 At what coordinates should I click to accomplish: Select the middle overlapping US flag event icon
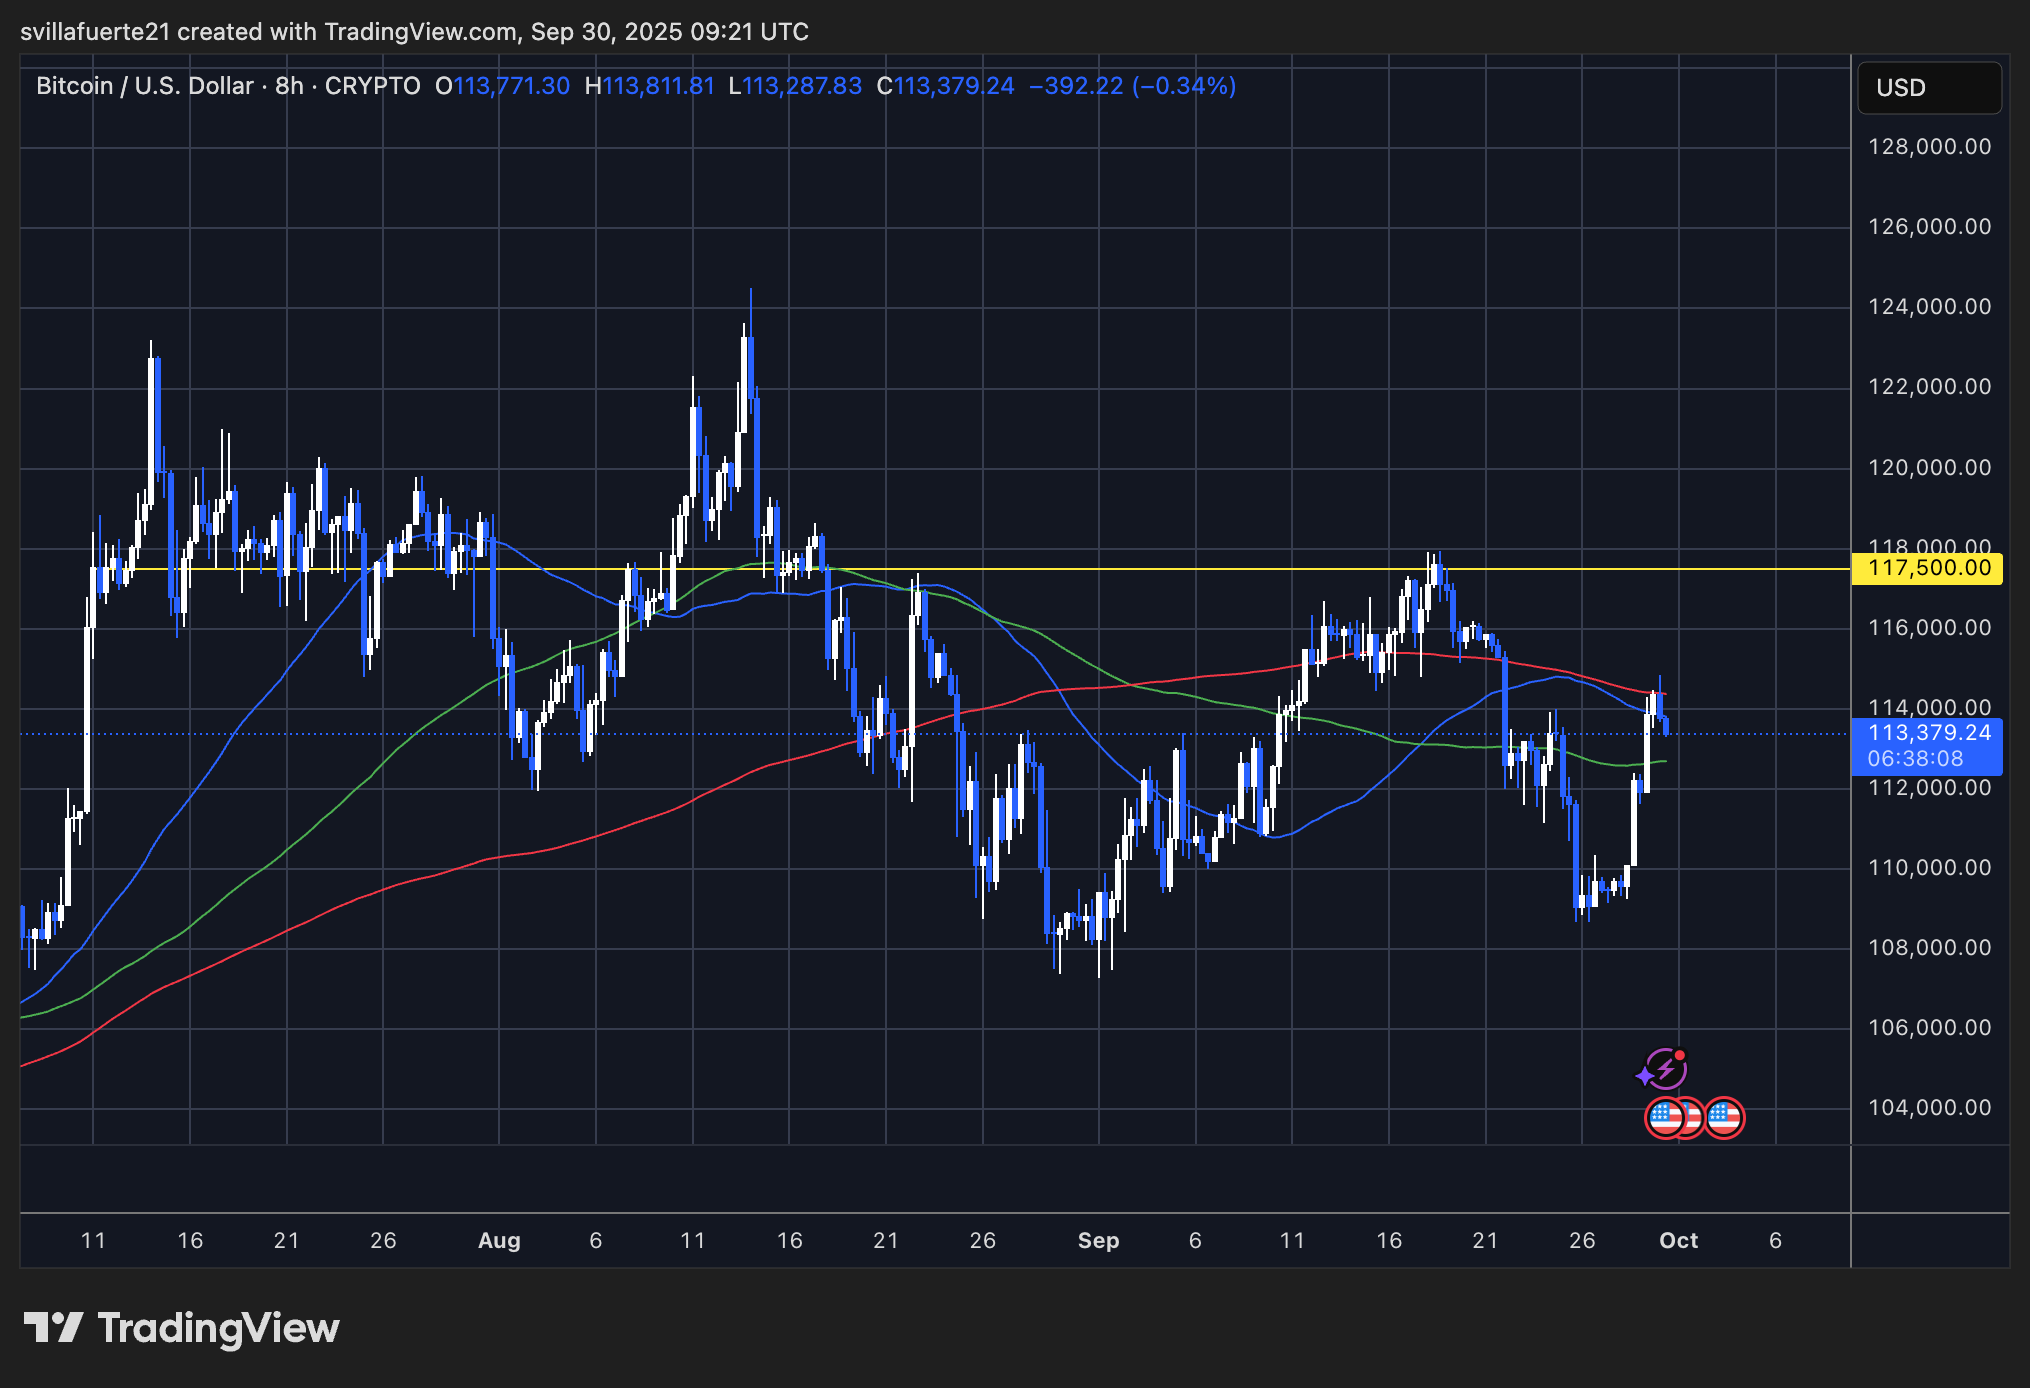pos(1694,1118)
